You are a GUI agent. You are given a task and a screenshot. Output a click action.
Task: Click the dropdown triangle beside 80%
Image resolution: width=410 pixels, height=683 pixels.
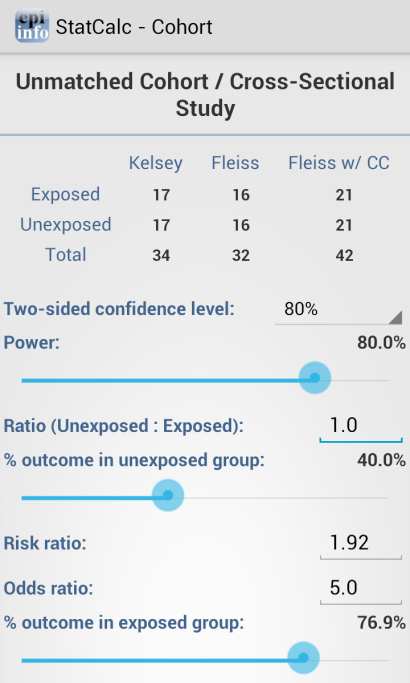point(395,318)
